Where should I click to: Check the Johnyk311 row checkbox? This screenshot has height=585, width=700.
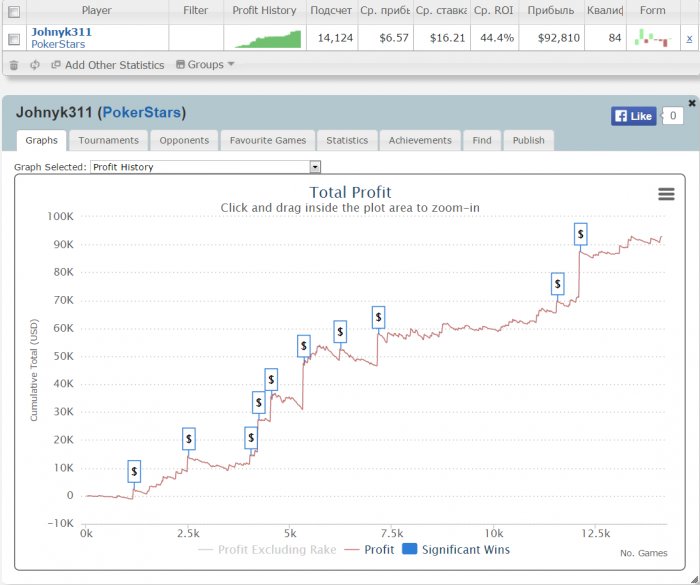coord(14,39)
